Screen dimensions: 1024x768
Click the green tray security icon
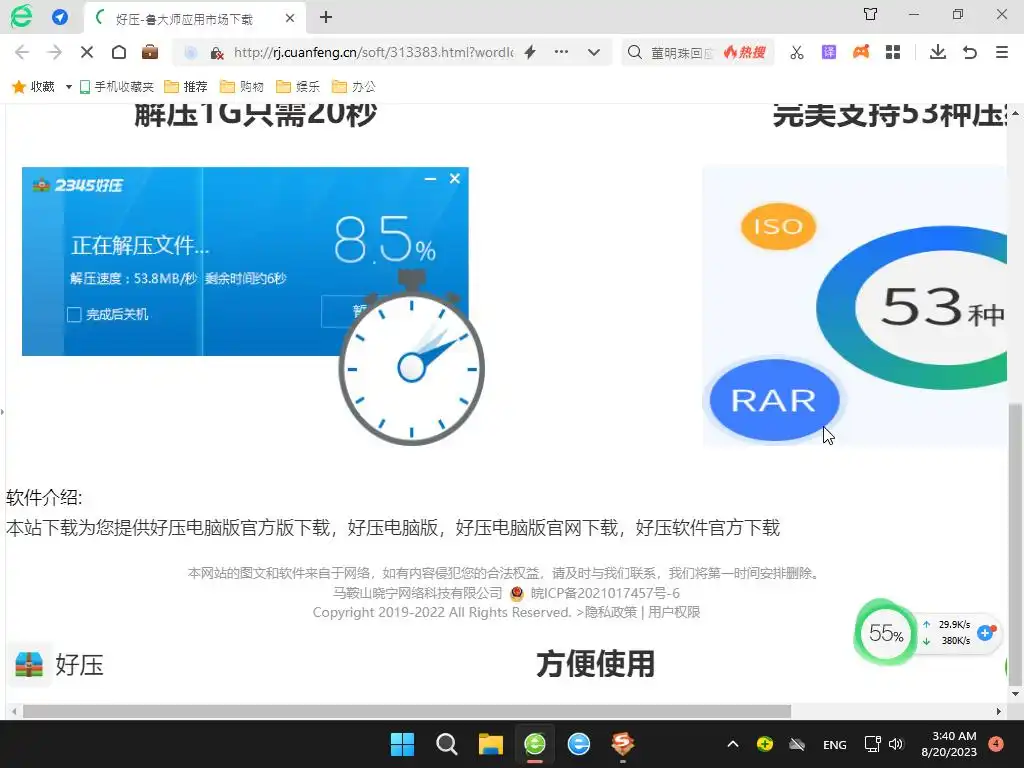765,744
